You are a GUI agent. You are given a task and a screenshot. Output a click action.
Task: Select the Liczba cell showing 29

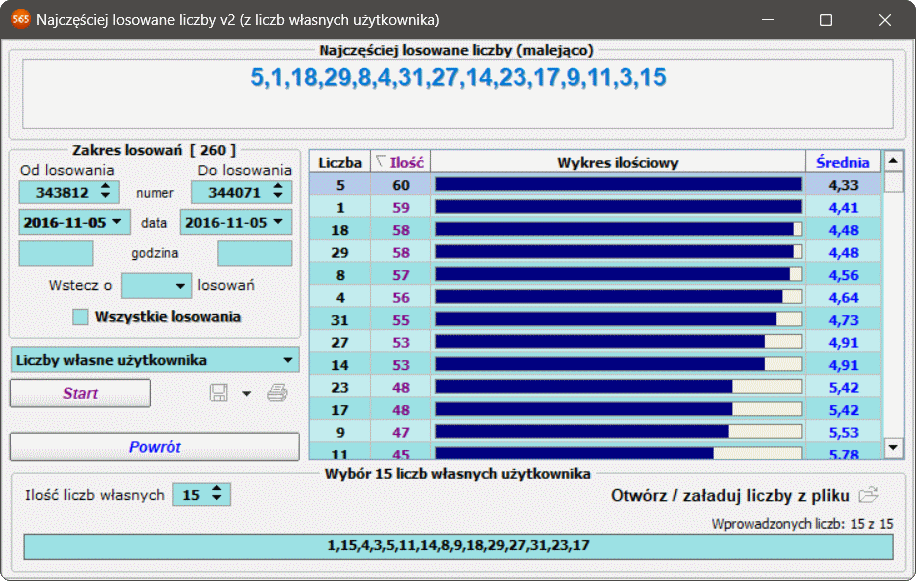pos(340,252)
